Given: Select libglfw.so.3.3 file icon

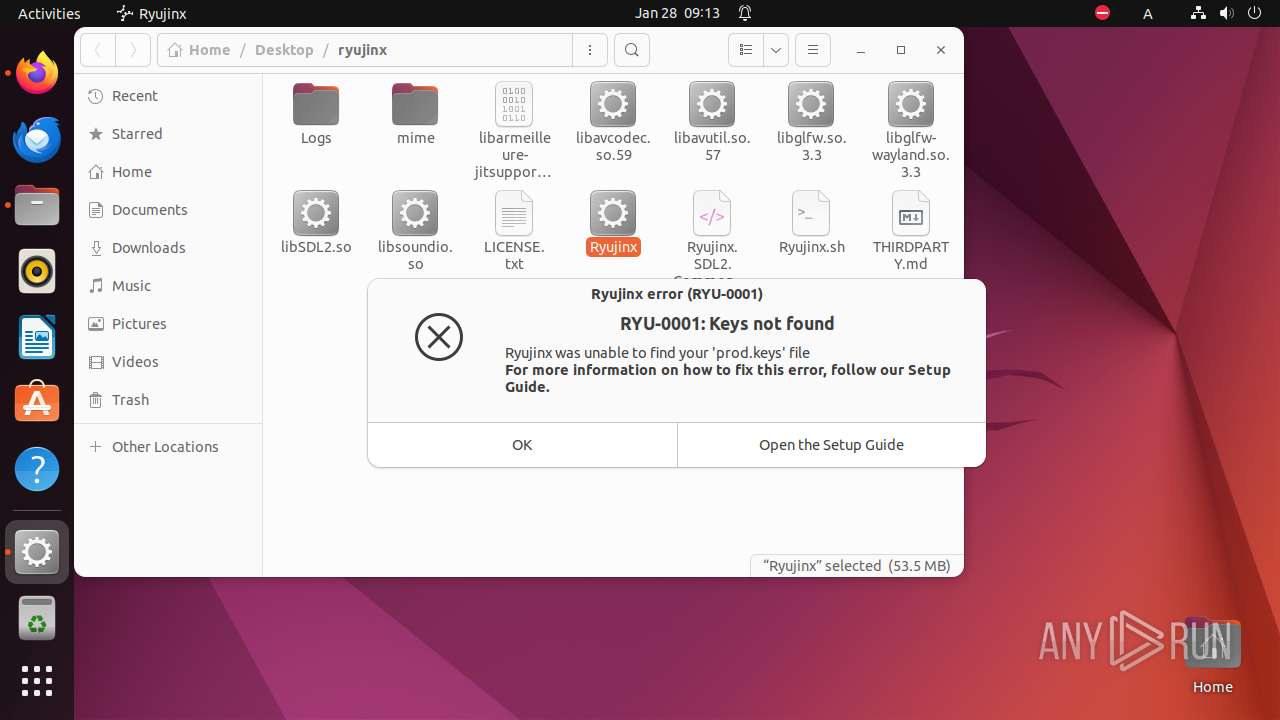Looking at the screenshot, I should [x=811, y=105].
